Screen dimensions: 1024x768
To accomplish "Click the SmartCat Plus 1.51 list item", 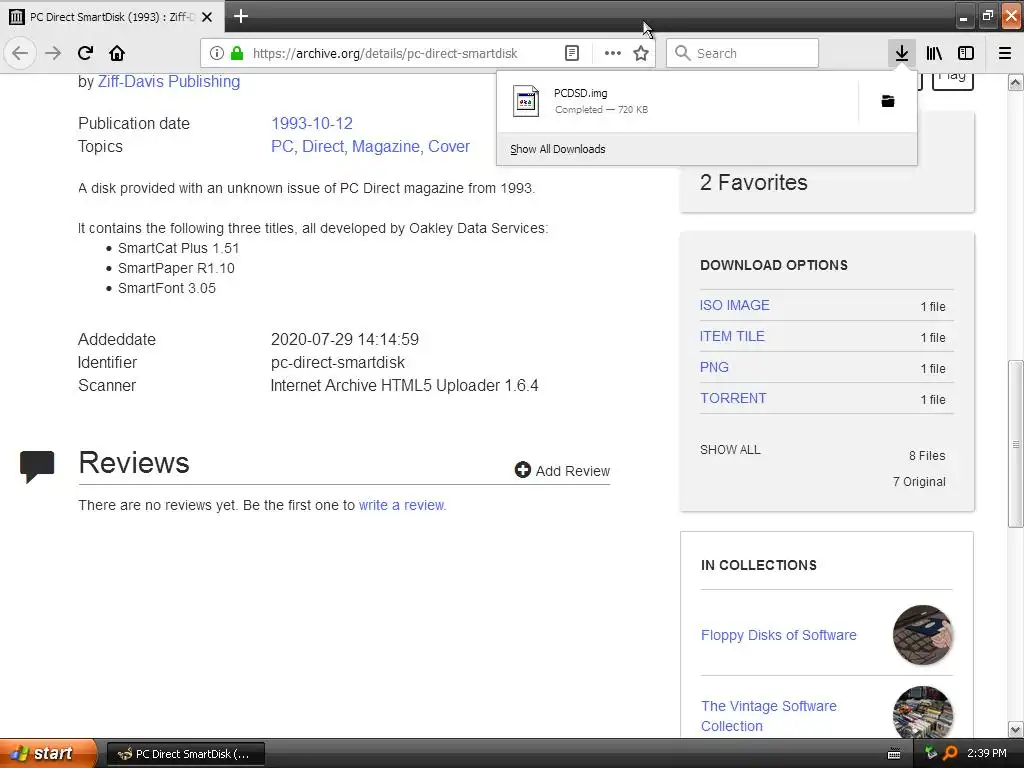I will 178,248.
